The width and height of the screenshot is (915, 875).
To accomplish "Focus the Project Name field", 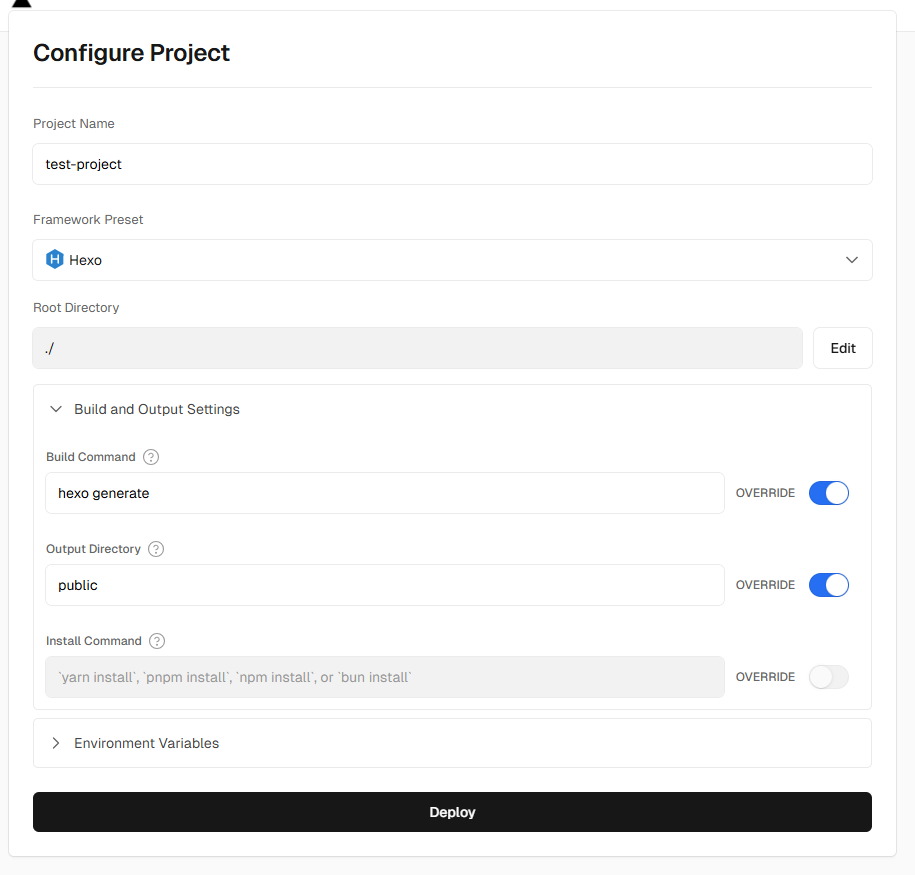I will pyautogui.click(x=452, y=164).
